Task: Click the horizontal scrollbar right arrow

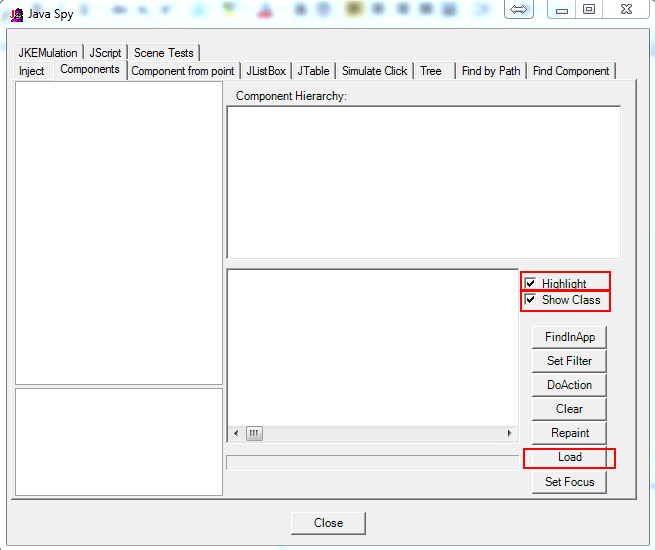Action: tap(509, 434)
